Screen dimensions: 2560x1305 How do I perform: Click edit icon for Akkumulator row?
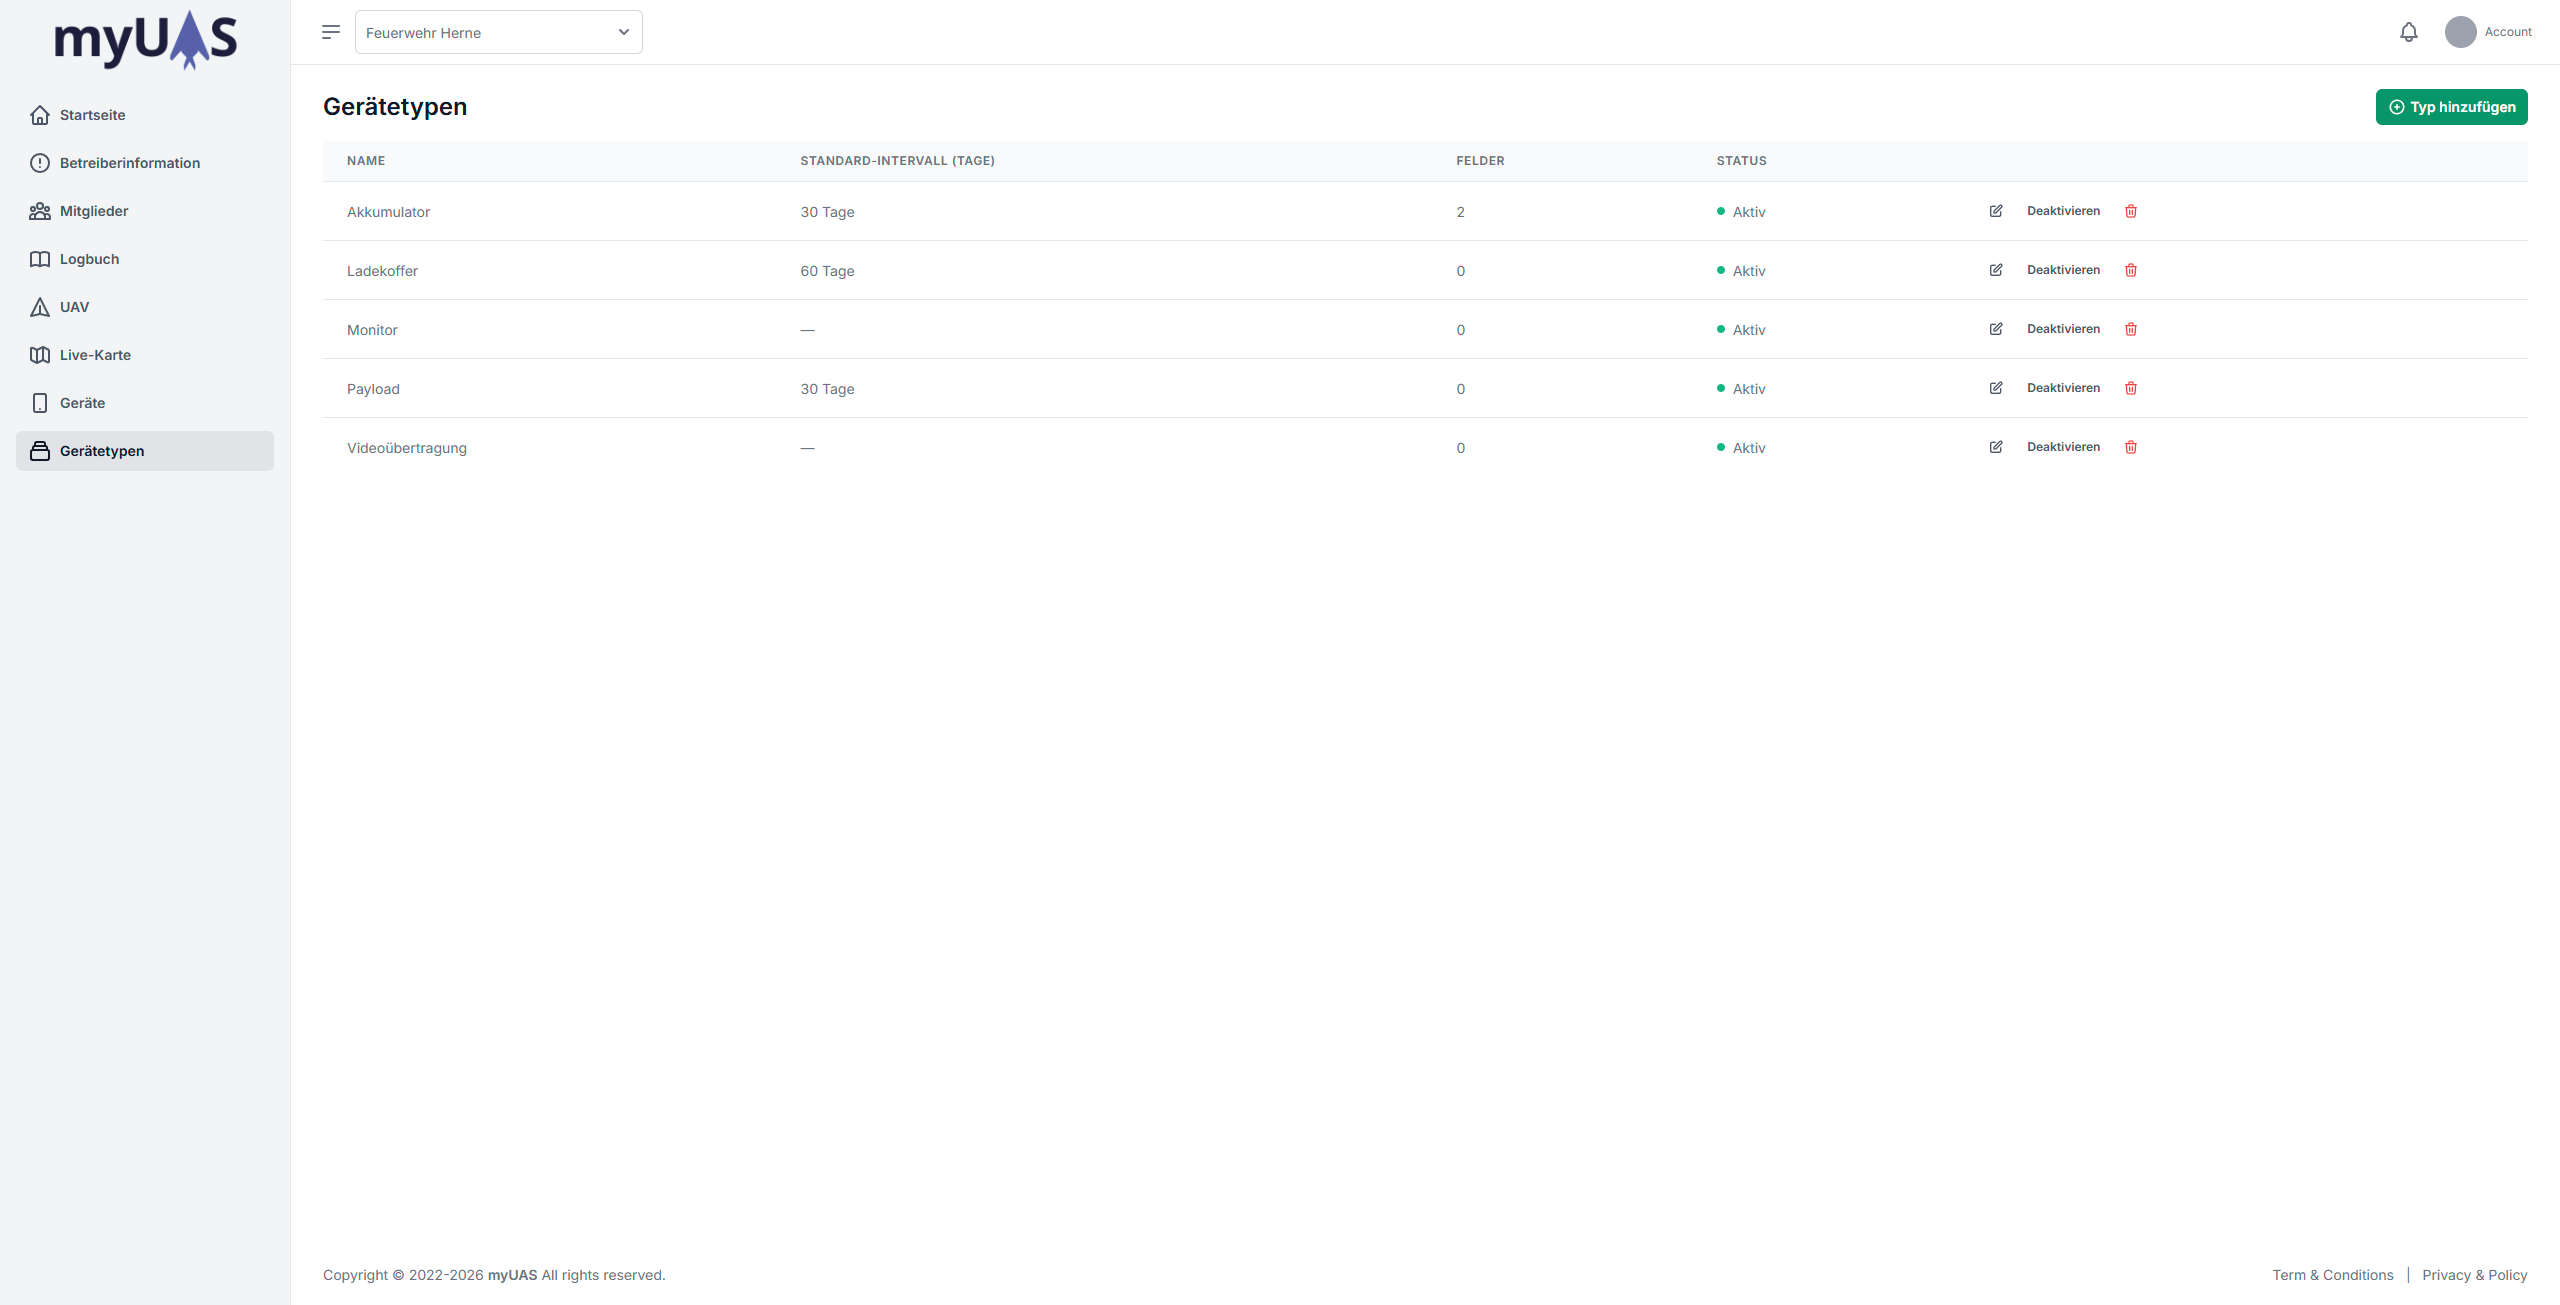coord(1996,211)
